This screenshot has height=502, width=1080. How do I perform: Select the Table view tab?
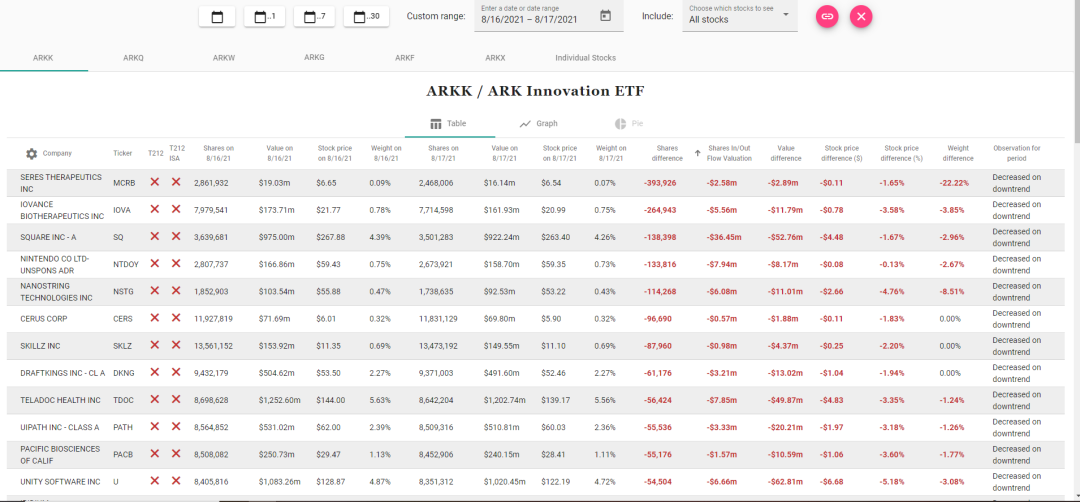[449, 124]
